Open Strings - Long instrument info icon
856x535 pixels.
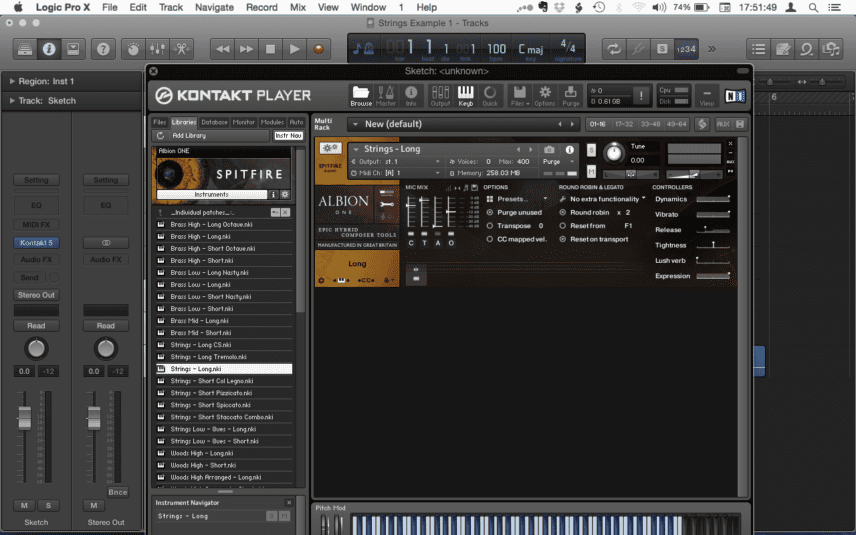pos(569,149)
